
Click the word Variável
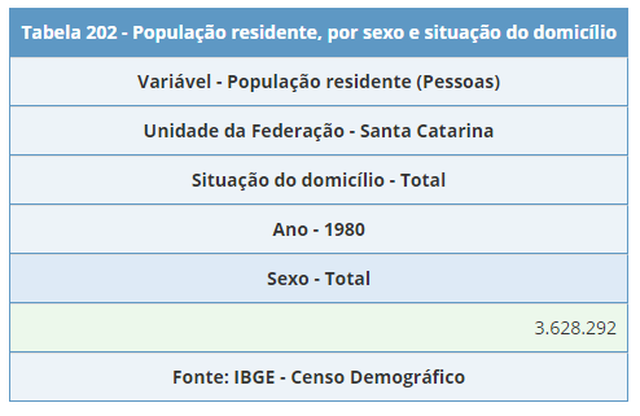click(x=174, y=82)
